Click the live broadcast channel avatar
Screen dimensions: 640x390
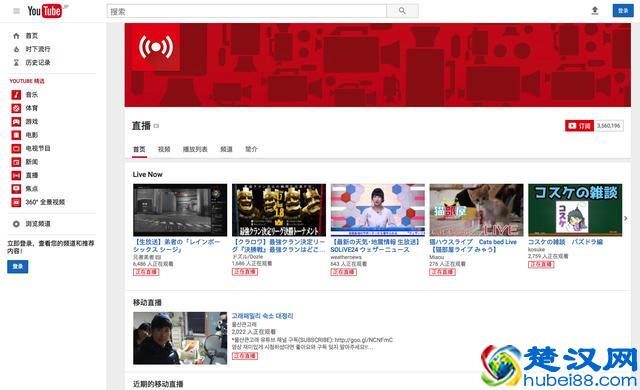pos(156,47)
